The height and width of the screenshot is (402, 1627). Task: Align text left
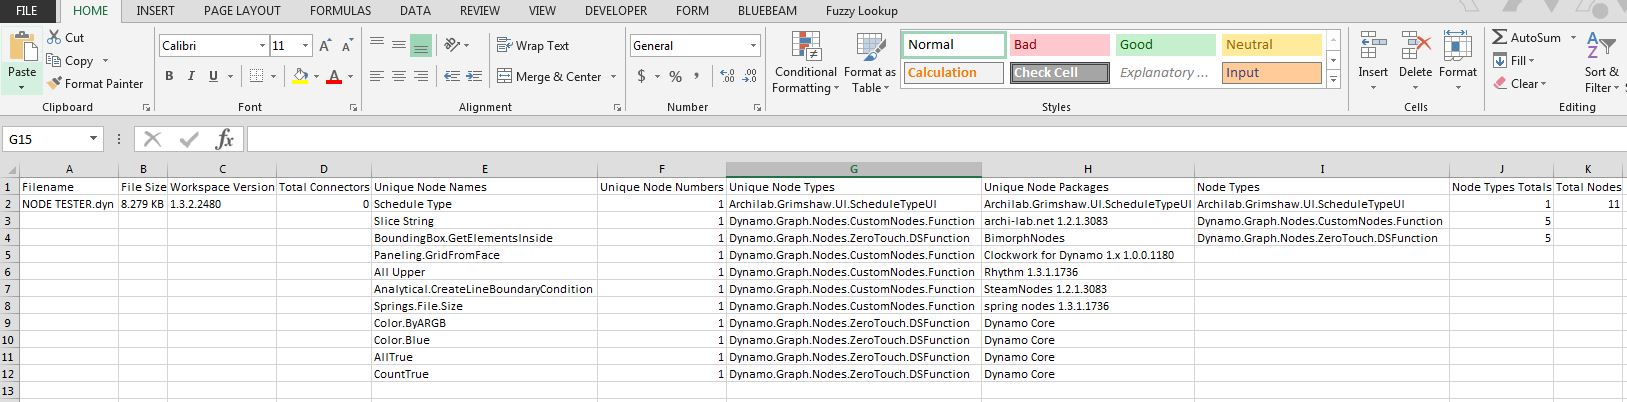click(x=377, y=76)
